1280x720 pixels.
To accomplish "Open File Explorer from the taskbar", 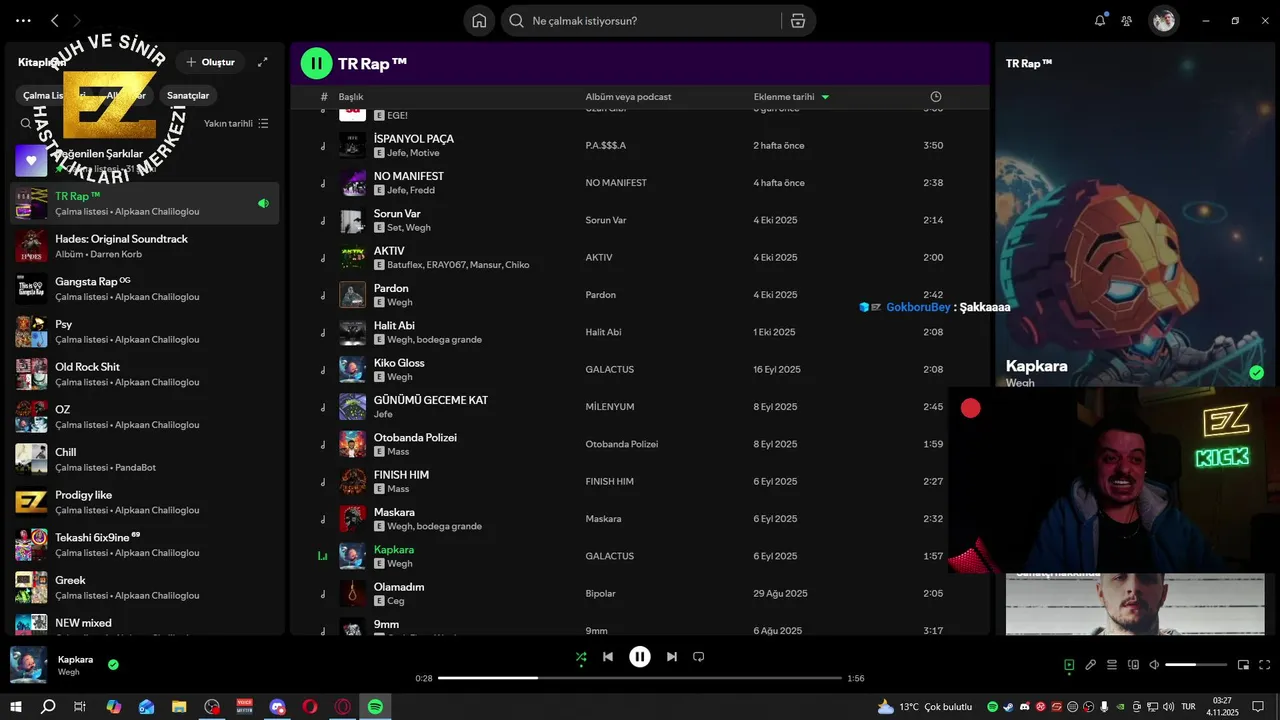I will pyautogui.click(x=179, y=707).
